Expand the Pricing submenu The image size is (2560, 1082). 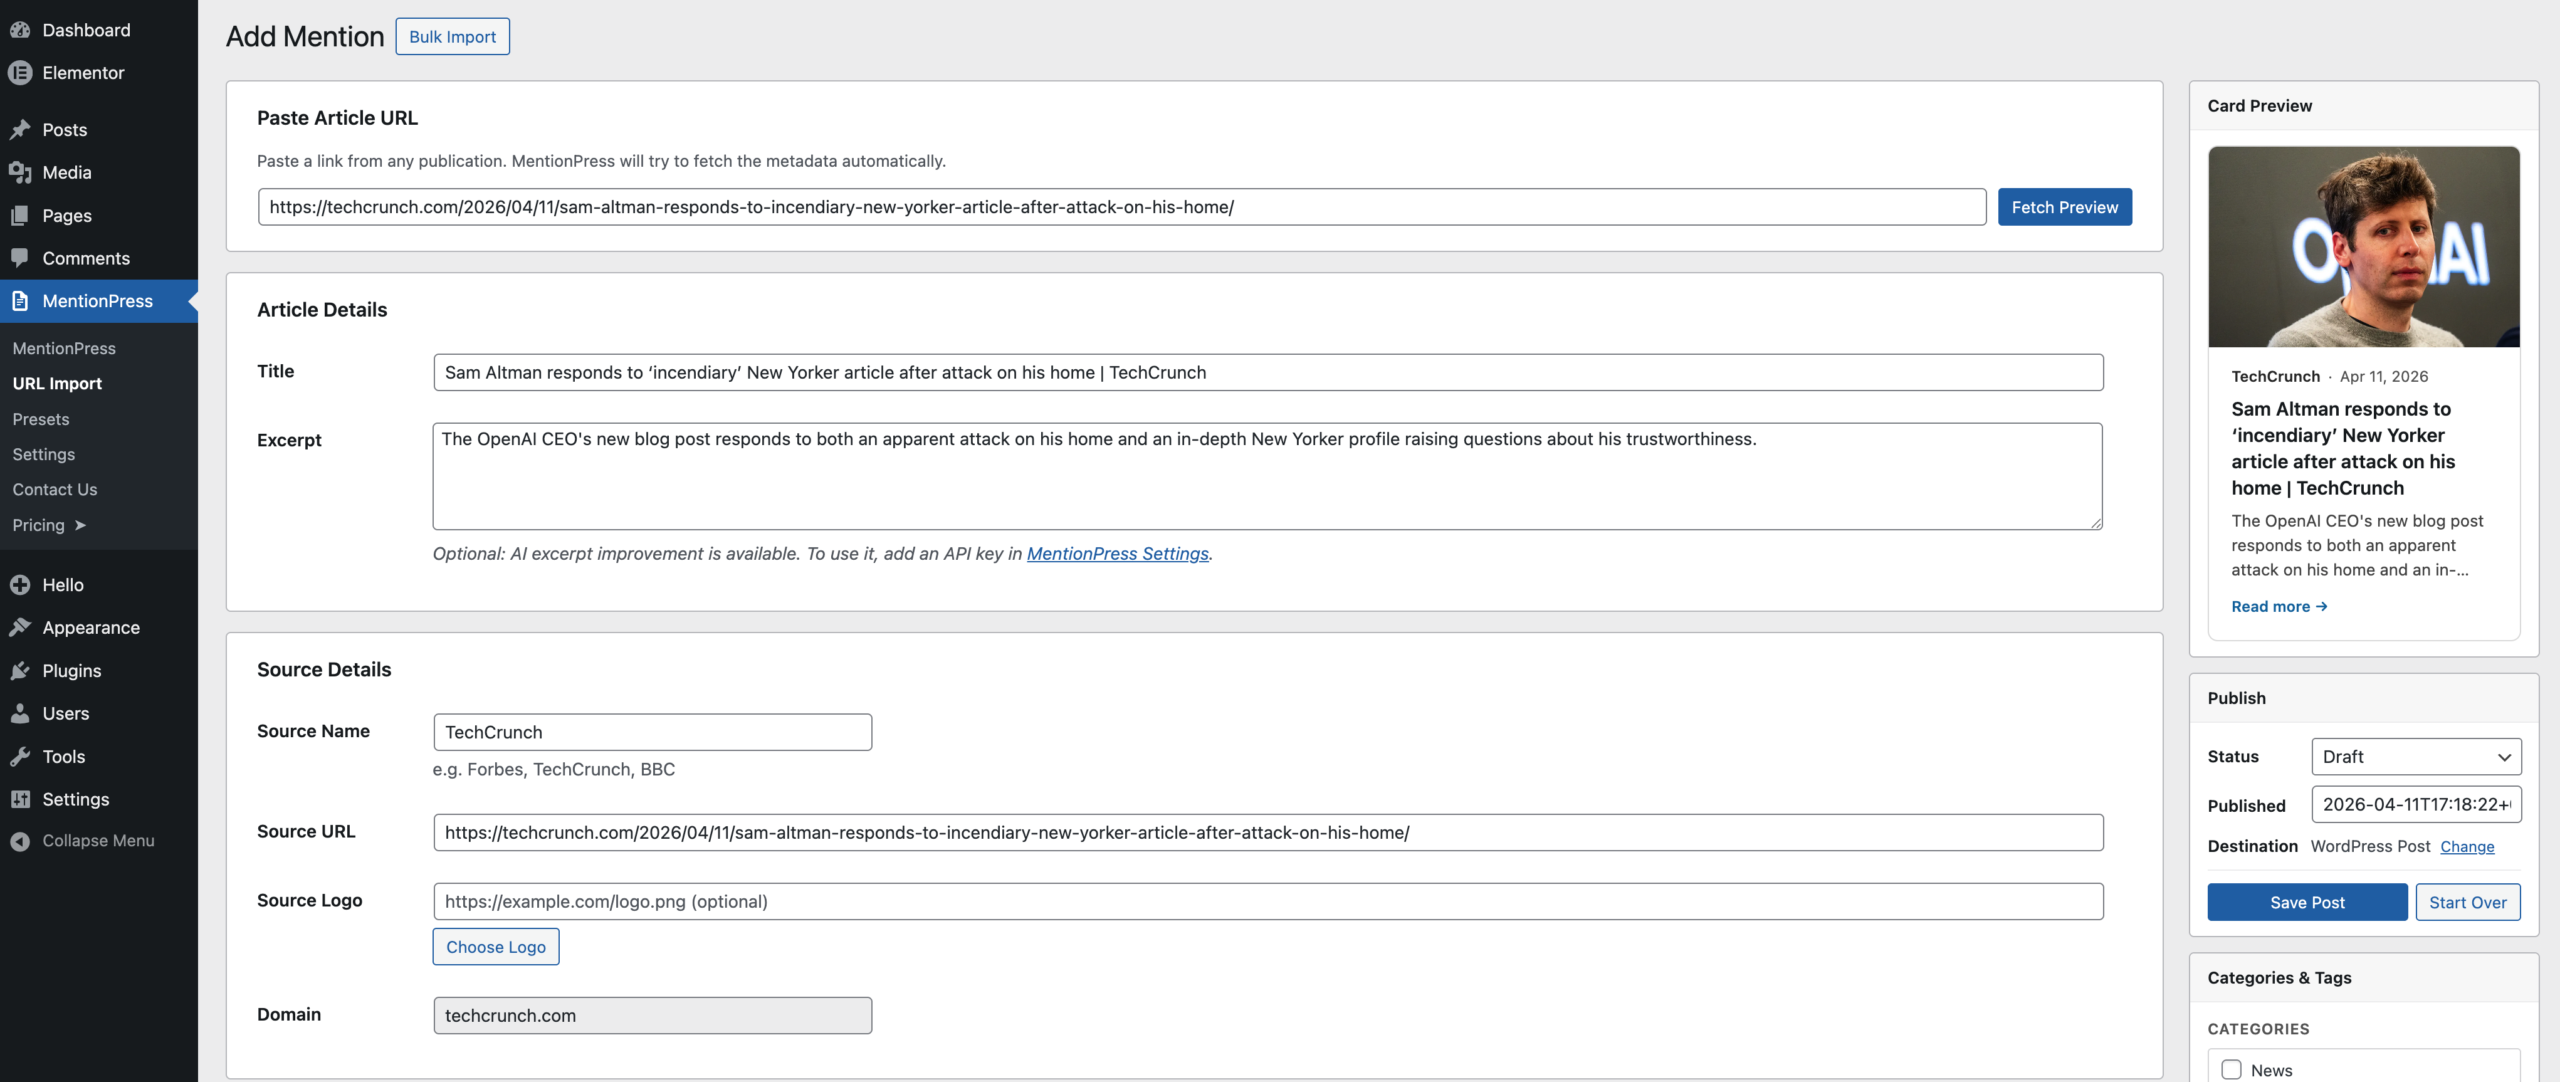click(x=48, y=524)
